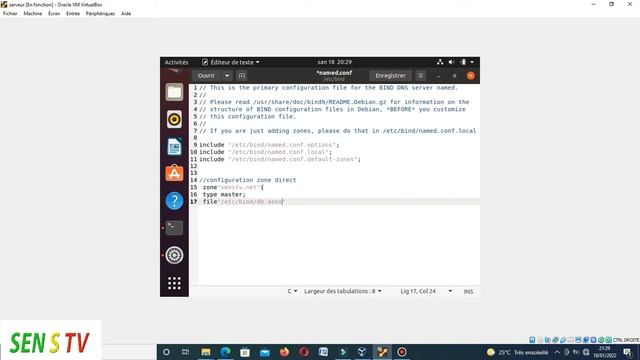Screen dimensions: 640x360
Task: Place cursor on line 17 file path text
Action: [x=251, y=202]
